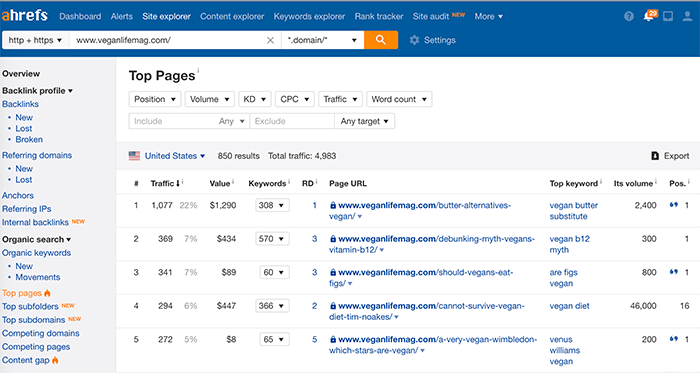Open Top subfolders in the sidebar
700x373 pixels.
[x=30, y=307]
